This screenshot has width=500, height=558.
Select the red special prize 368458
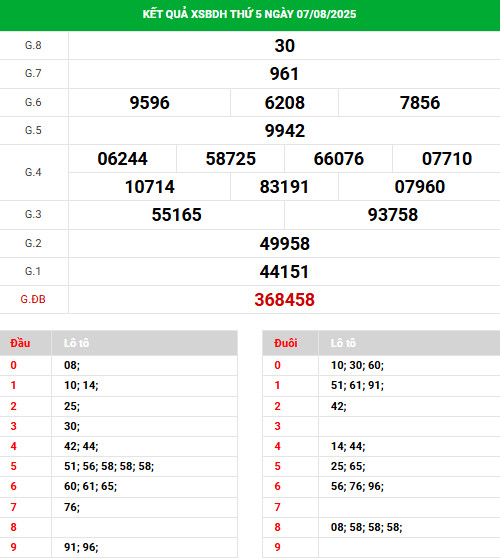(284, 300)
